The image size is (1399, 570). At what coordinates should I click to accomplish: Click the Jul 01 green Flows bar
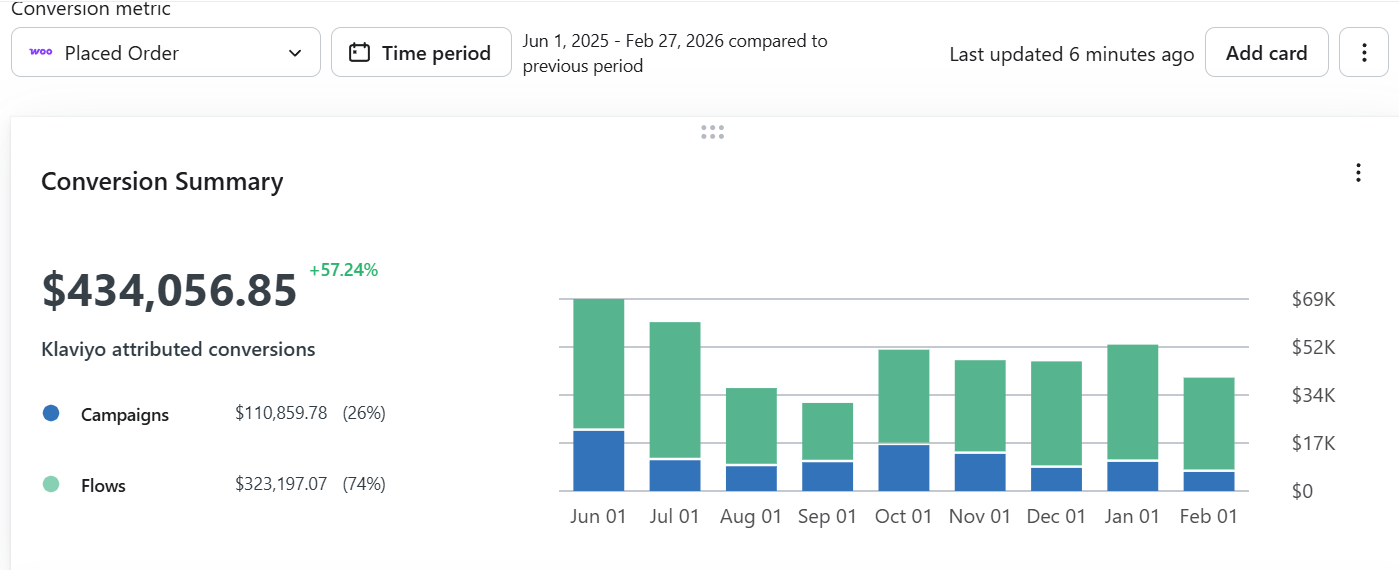[675, 390]
